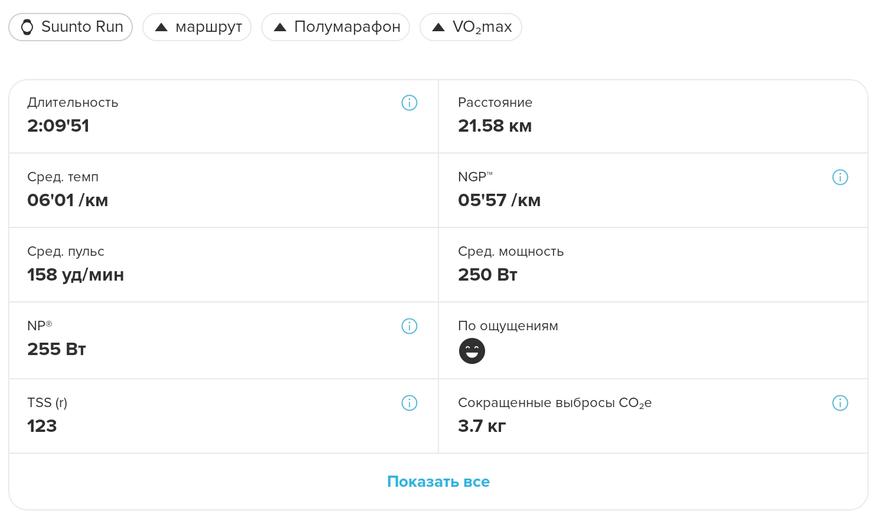The image size is (877, 523).
Task: Select the Полумарафон tag
Action: coord(336,27)
